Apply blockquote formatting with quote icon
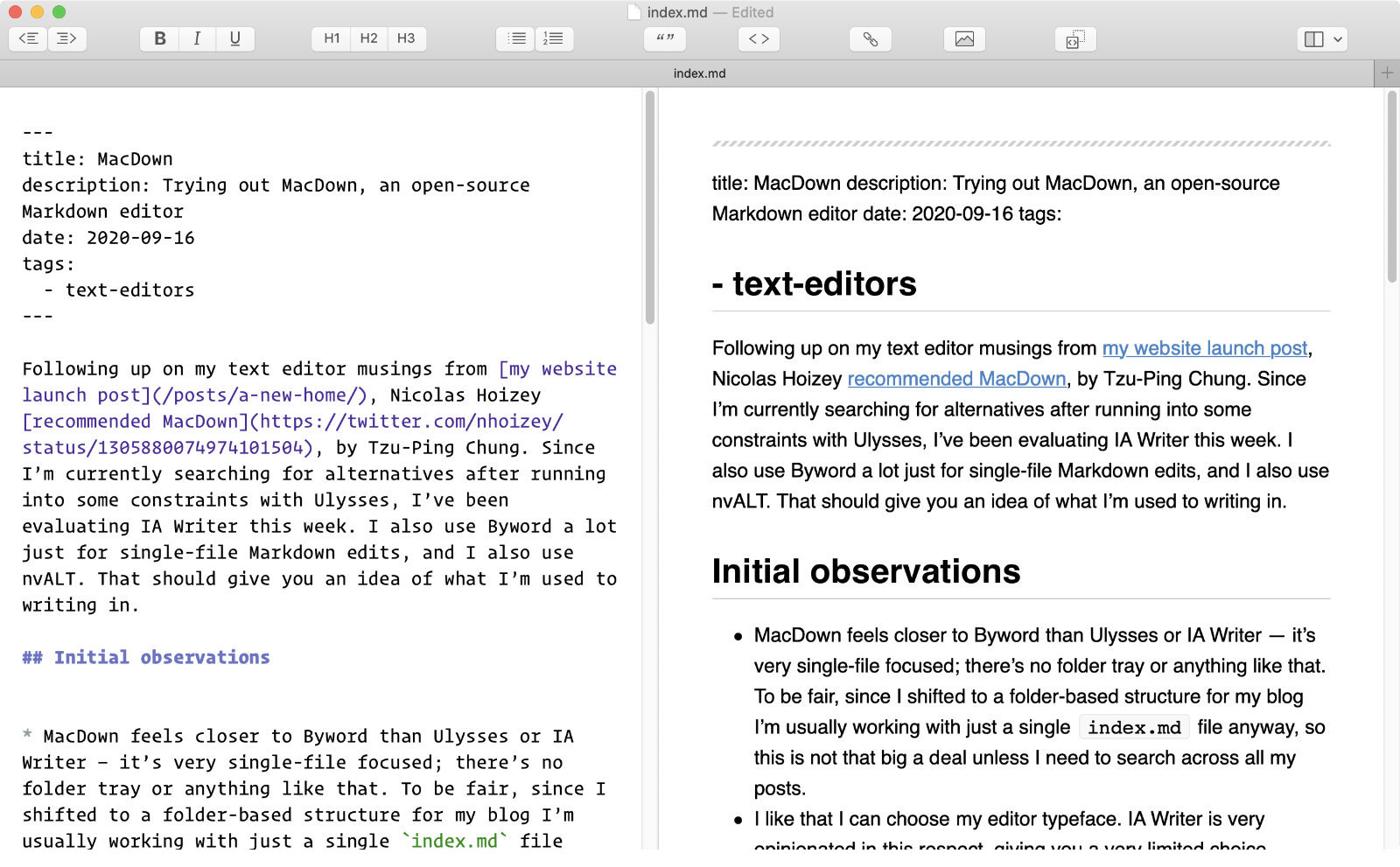Viewport: 1400px width, 867px height. [x=664, y=39]
